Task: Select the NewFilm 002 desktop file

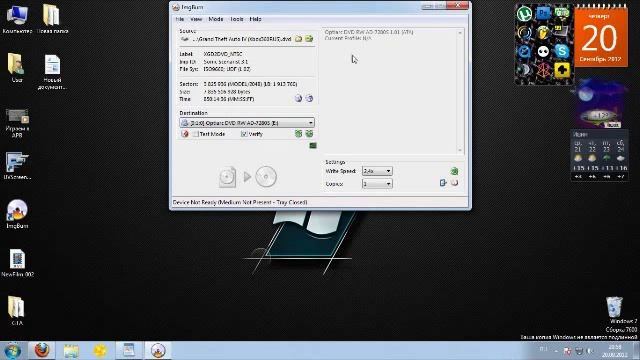Action: [x=17, y=263]
